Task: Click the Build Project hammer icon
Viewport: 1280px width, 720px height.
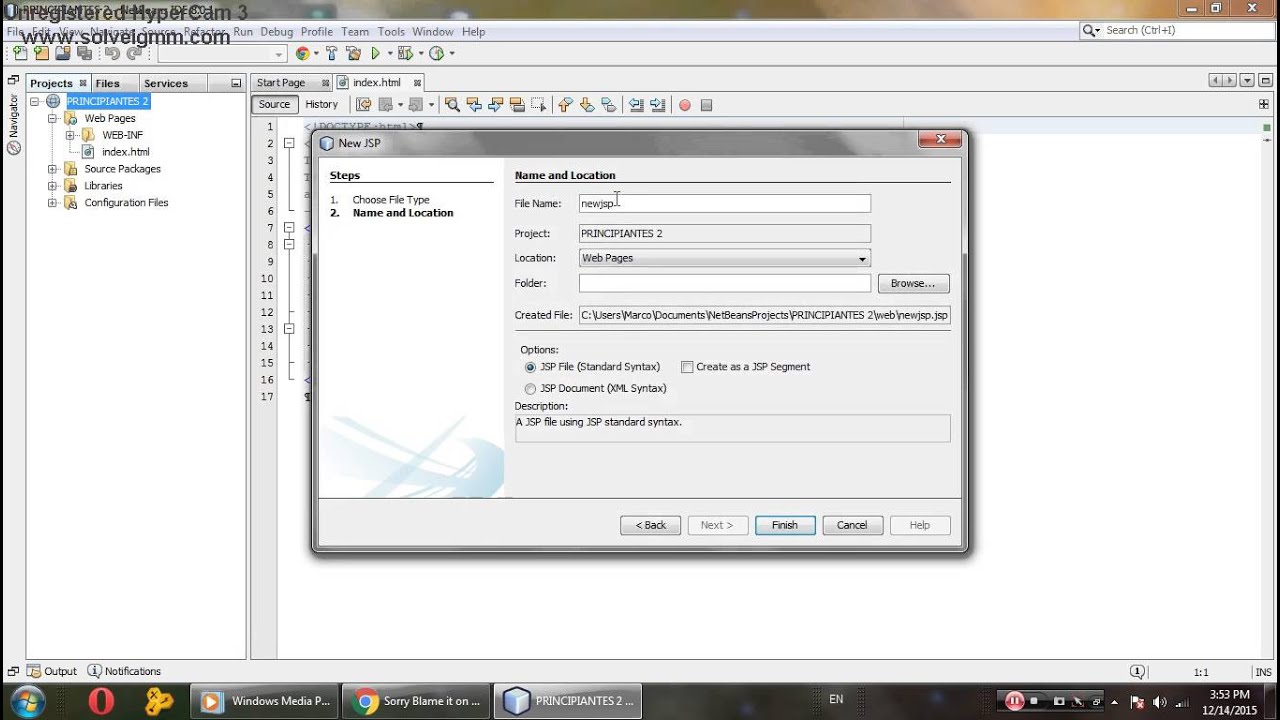Action: click(331, 53)
